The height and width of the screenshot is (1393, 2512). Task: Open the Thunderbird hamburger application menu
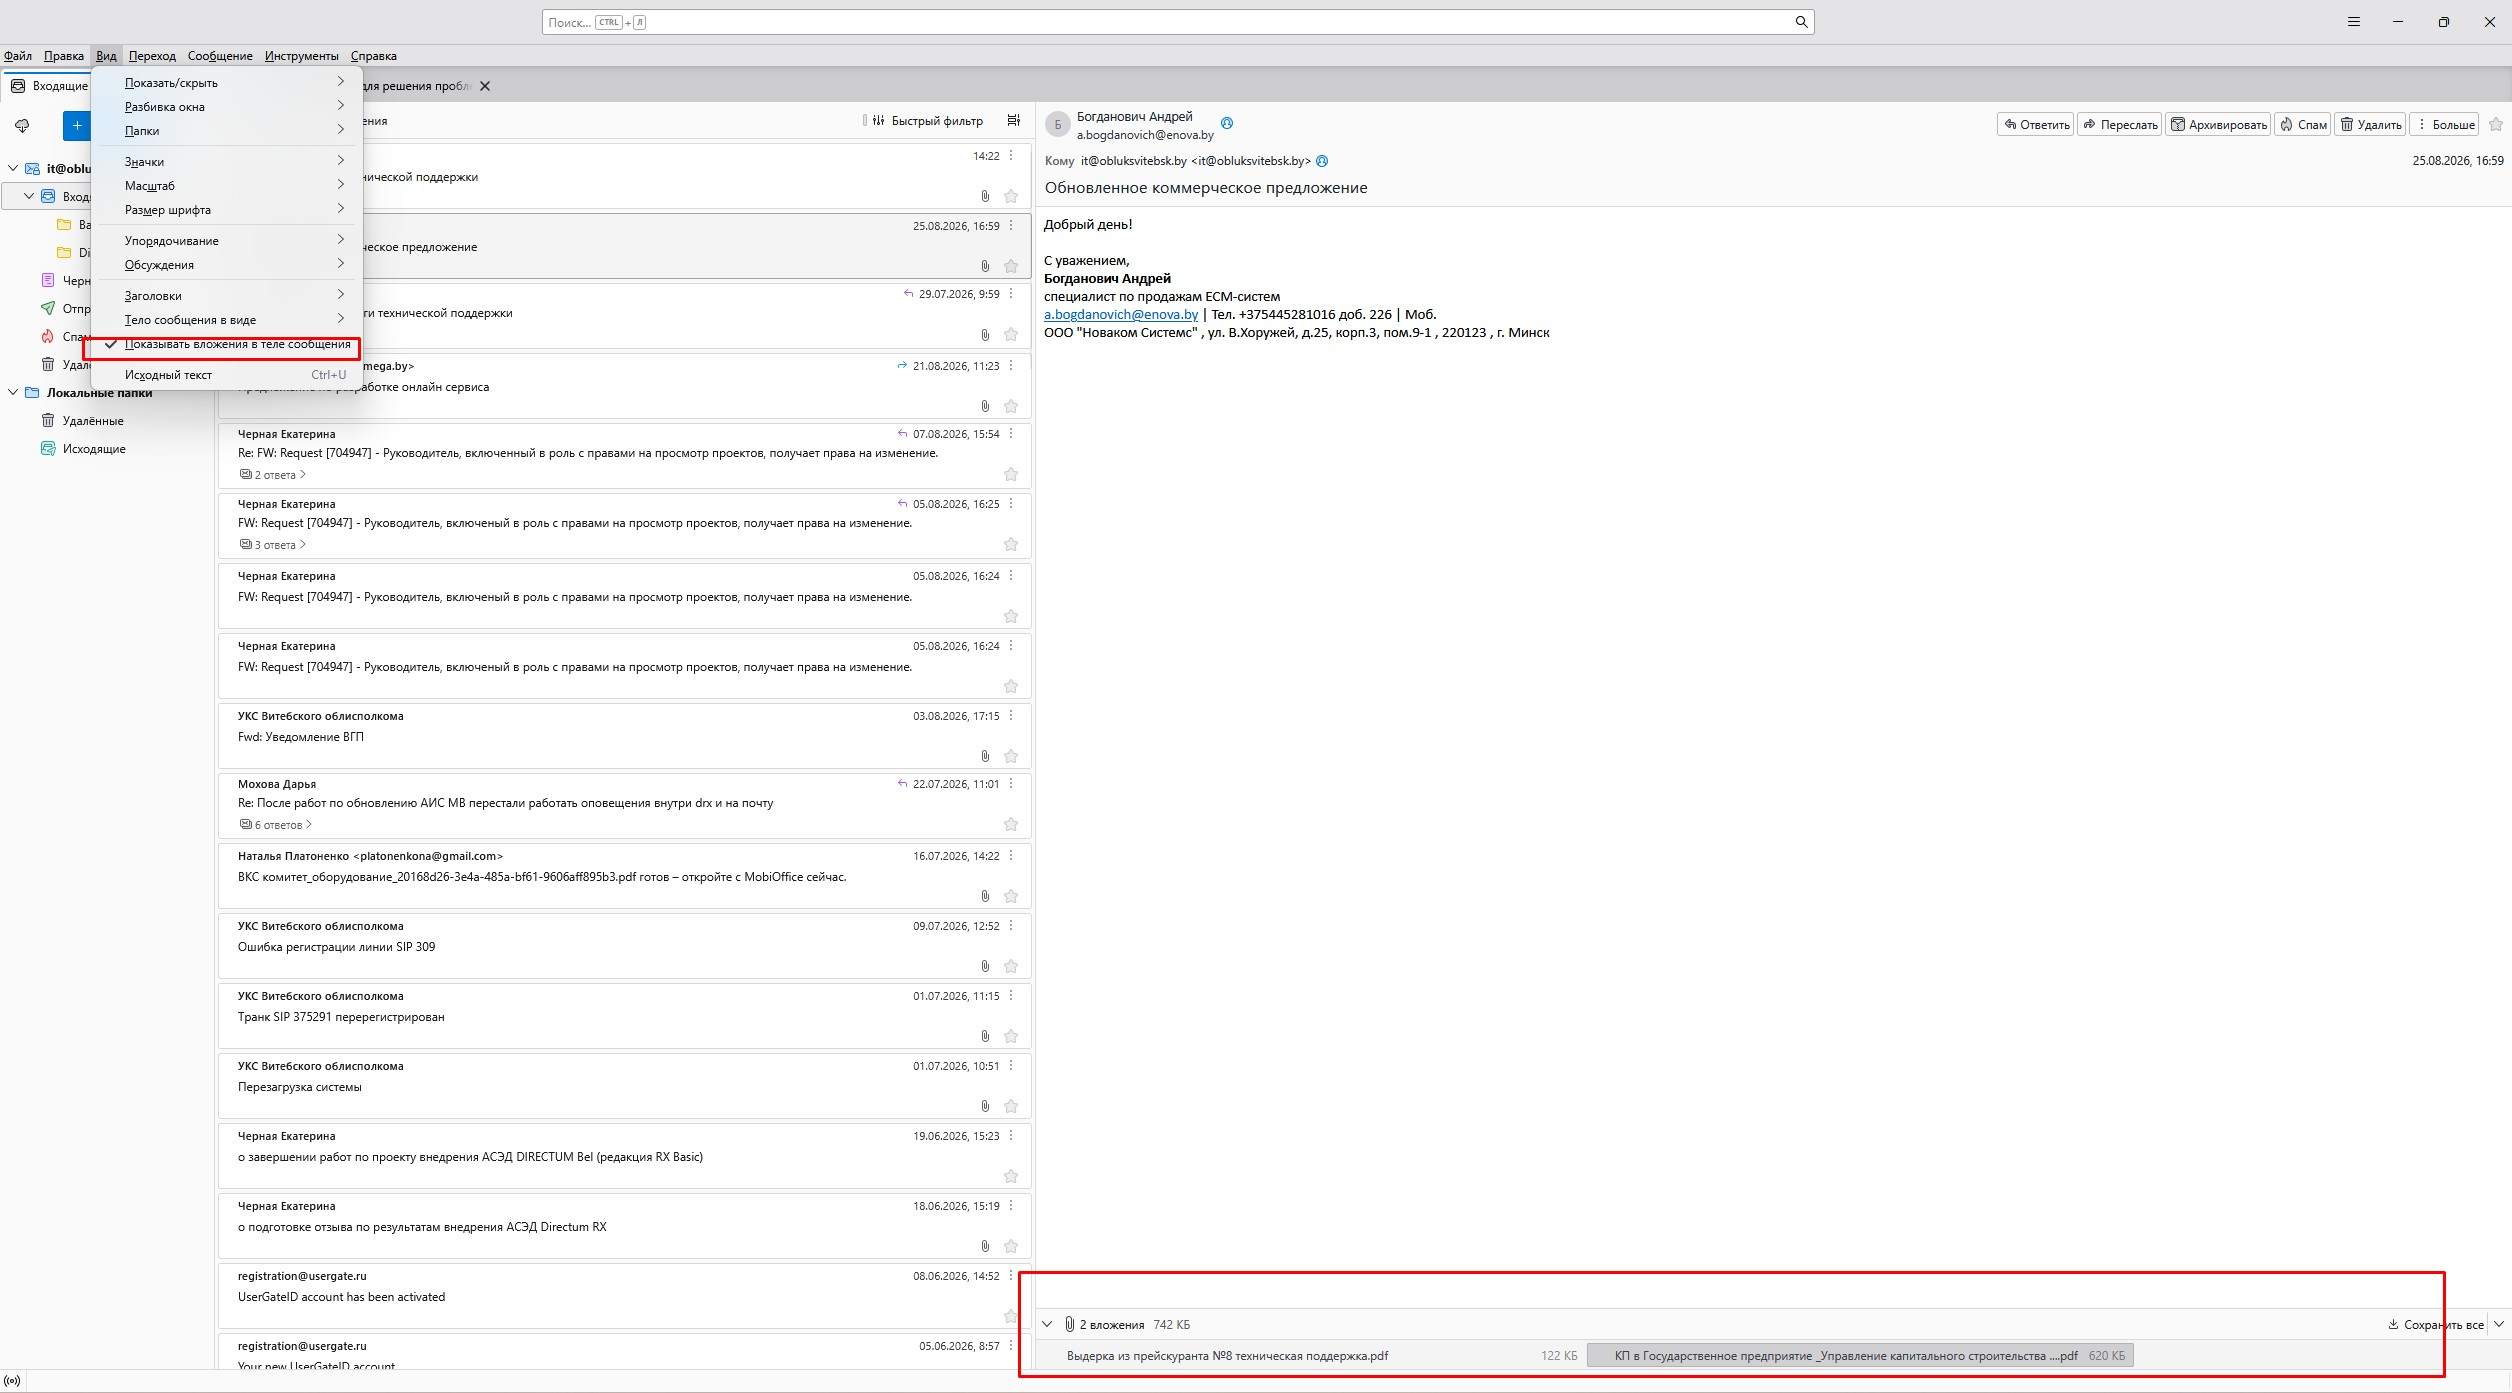2354,22
